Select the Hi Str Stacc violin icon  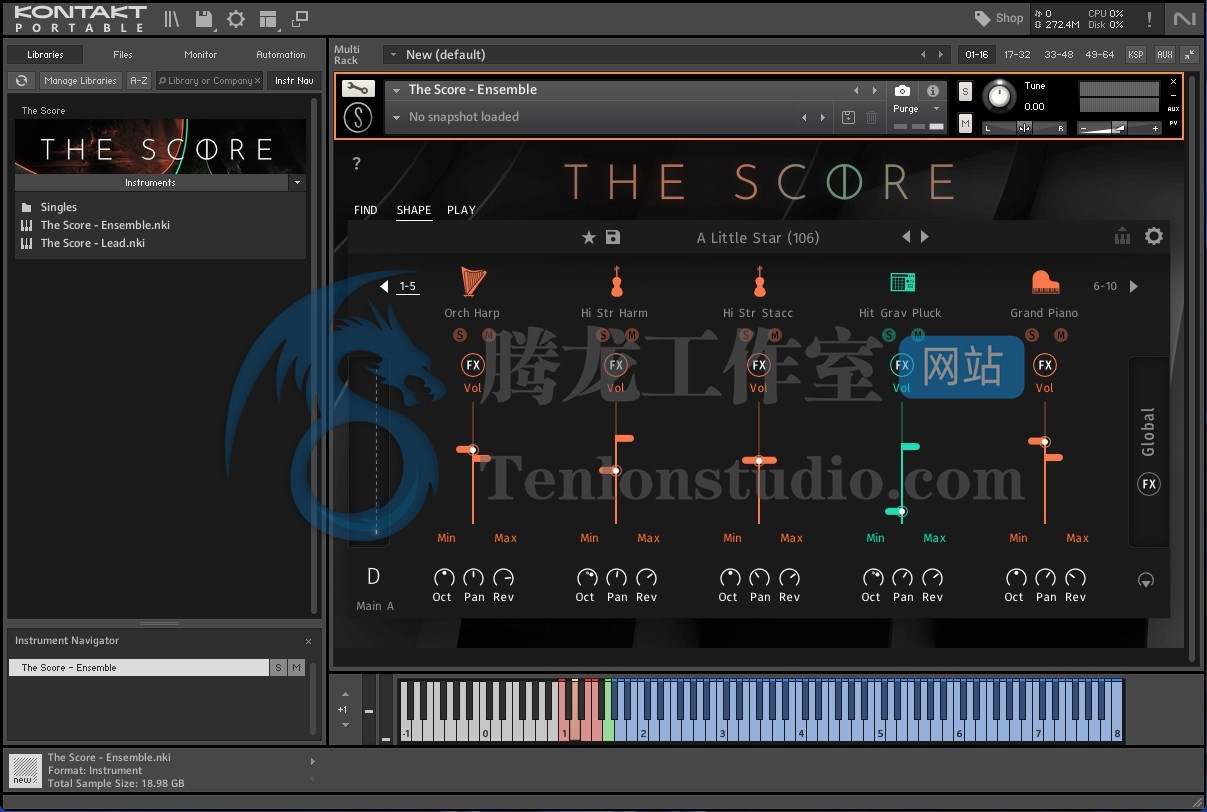click(x=759, y=282)
